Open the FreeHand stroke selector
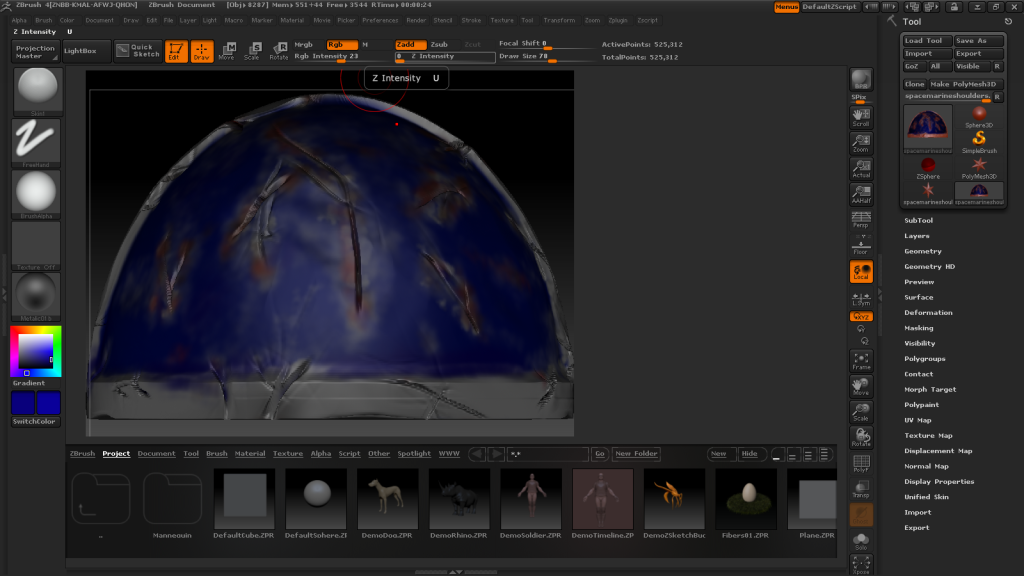This screenshot has width=1024, height=576. click(x=36, y=142)
